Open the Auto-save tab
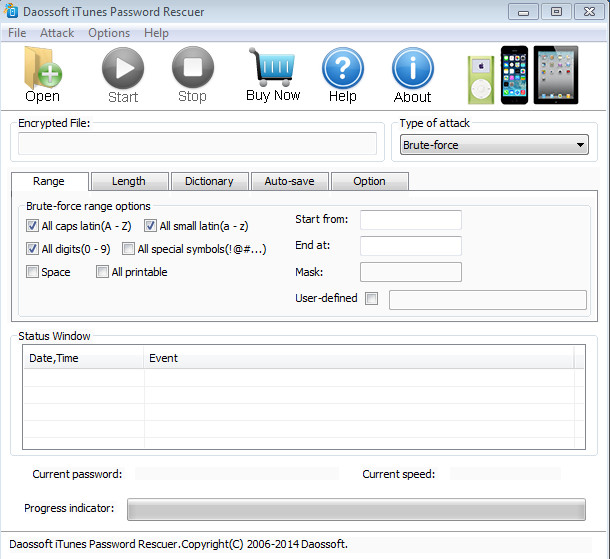Screen dimensions: 610x559 [290, 181]
